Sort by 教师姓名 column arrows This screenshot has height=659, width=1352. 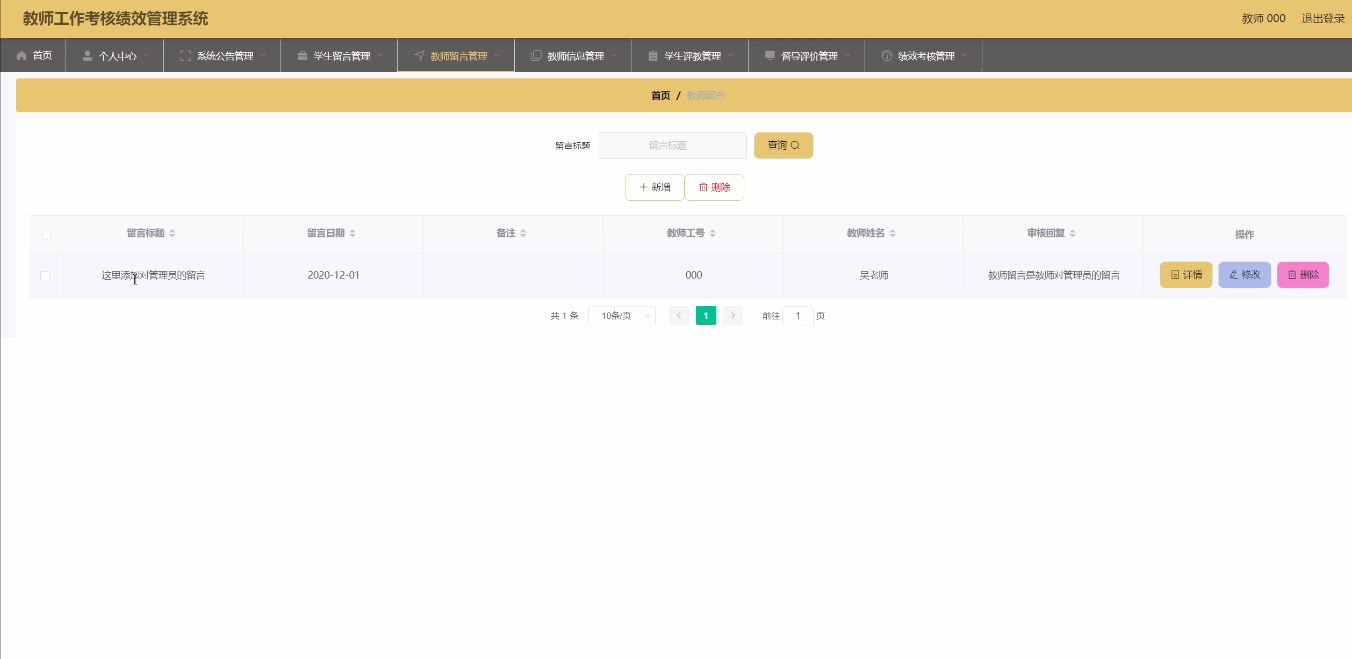click(x=892, y=233)
